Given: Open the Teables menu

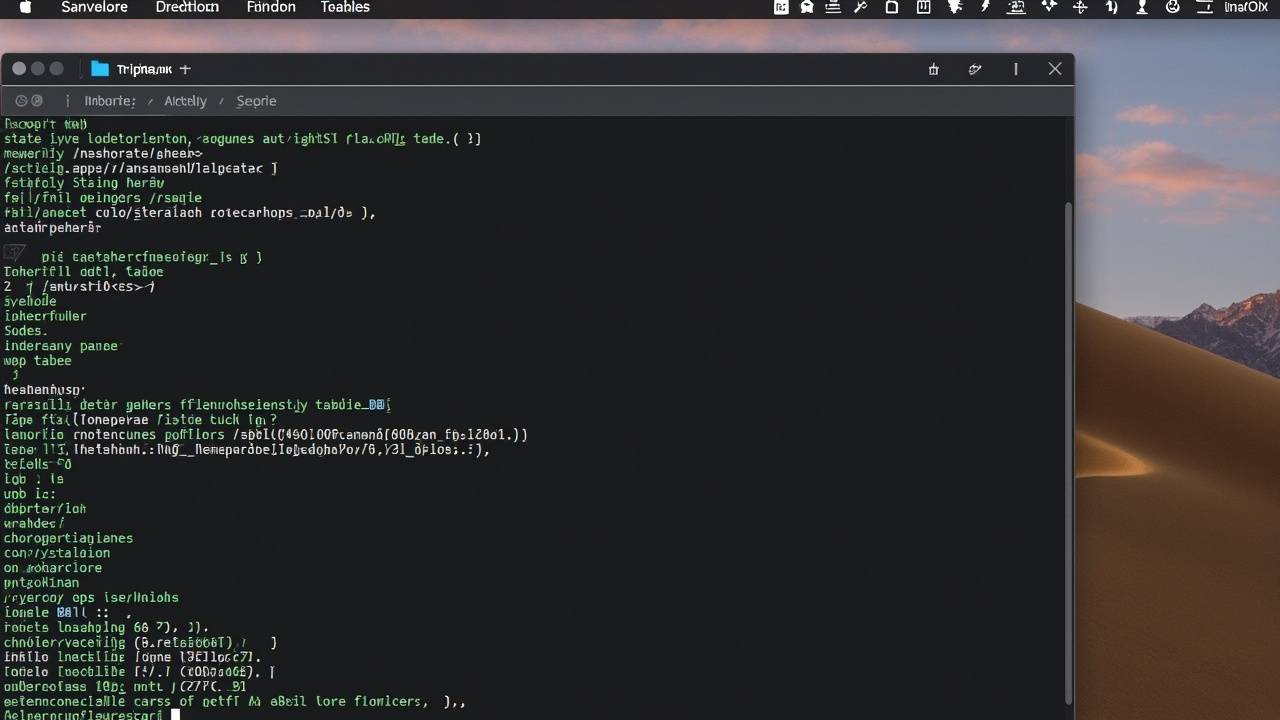Looking at the screenshot, I should (345, 7).
